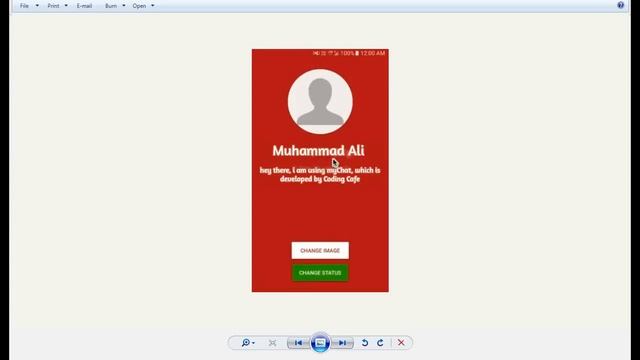The width and height of the screenshot is (640, 360).
Task: Click the battery icon in phone status bar
Action: point(357,53)
